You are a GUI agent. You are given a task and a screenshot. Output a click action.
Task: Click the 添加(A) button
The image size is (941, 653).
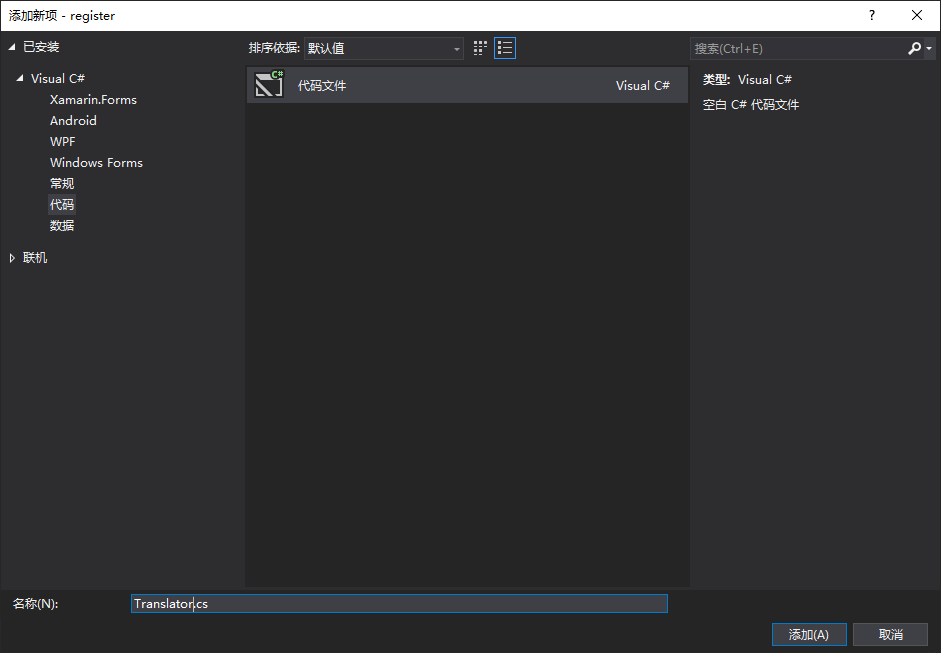point(808,634)
